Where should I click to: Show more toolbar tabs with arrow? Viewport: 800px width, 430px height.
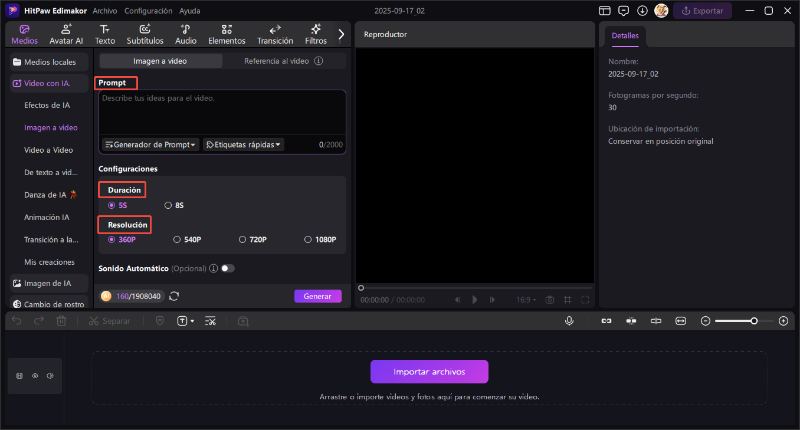341,35
